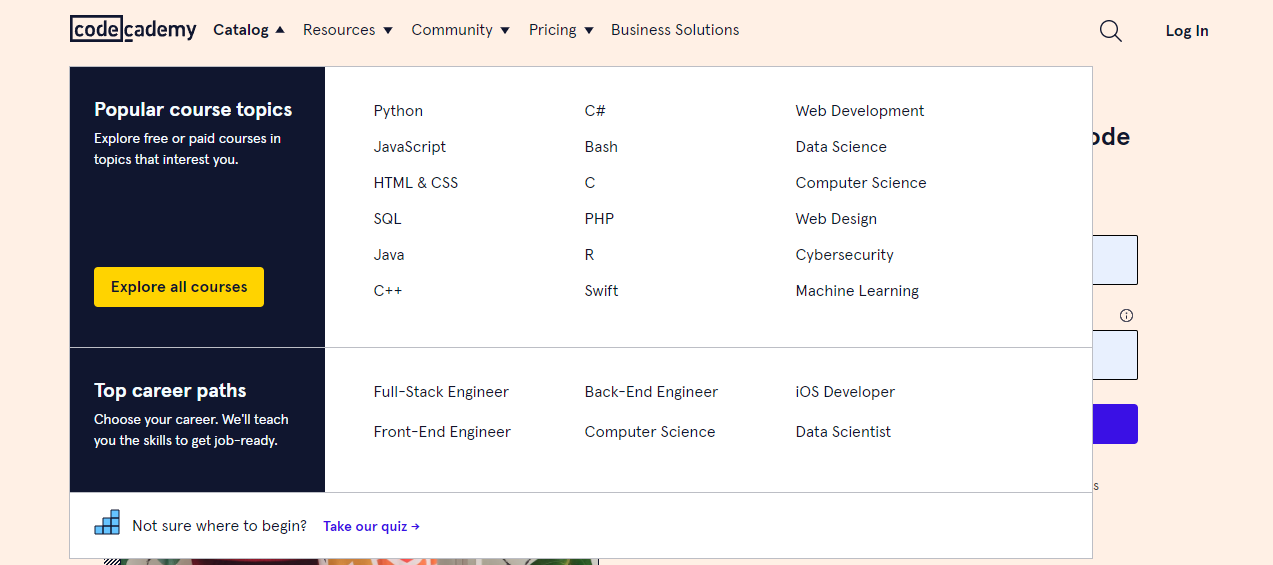Open the C# topic link
Screen dimensions: 1273x565
(x=595, y=111)
